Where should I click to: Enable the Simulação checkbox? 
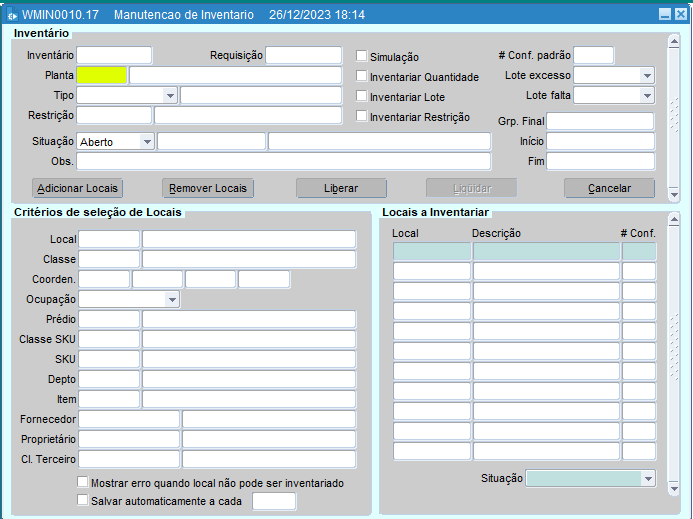(x=362, y=57)
